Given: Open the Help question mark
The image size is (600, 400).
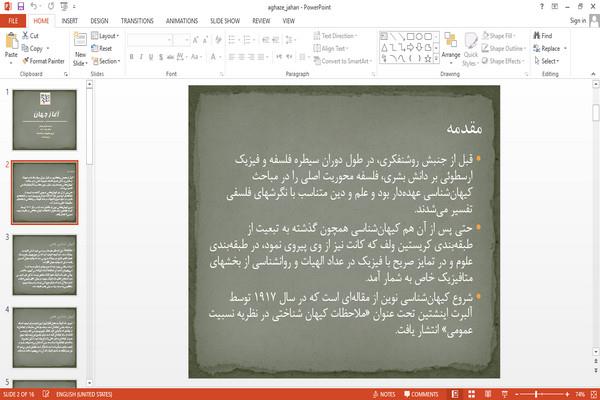Looking at the screenshot, I should tap(541, 7).
